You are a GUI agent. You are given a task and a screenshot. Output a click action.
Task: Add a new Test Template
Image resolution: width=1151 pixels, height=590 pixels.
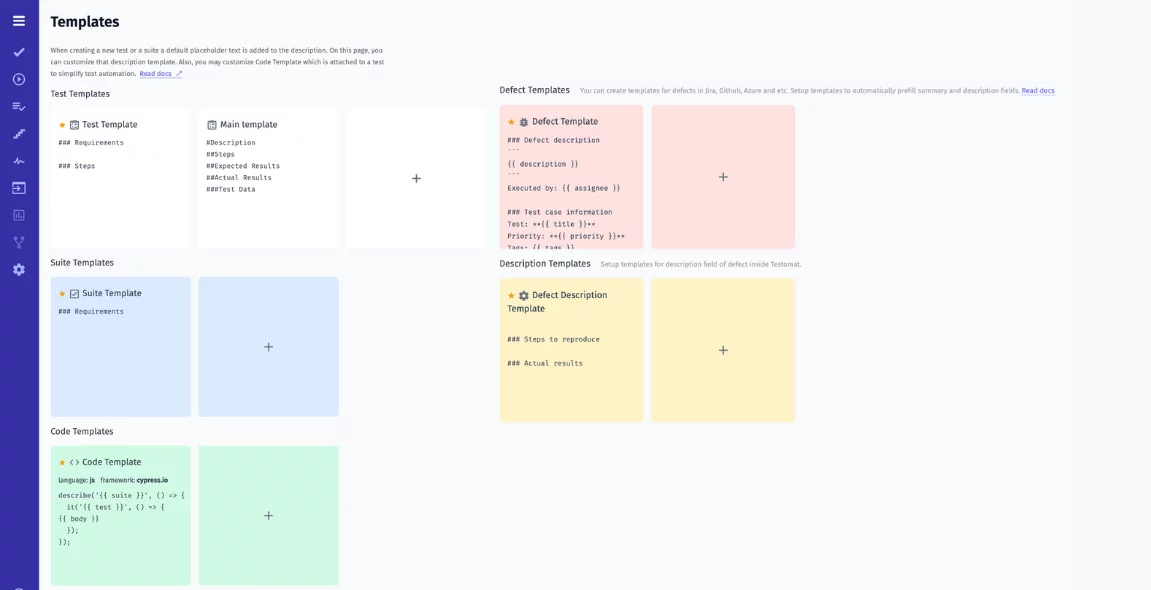416,178
